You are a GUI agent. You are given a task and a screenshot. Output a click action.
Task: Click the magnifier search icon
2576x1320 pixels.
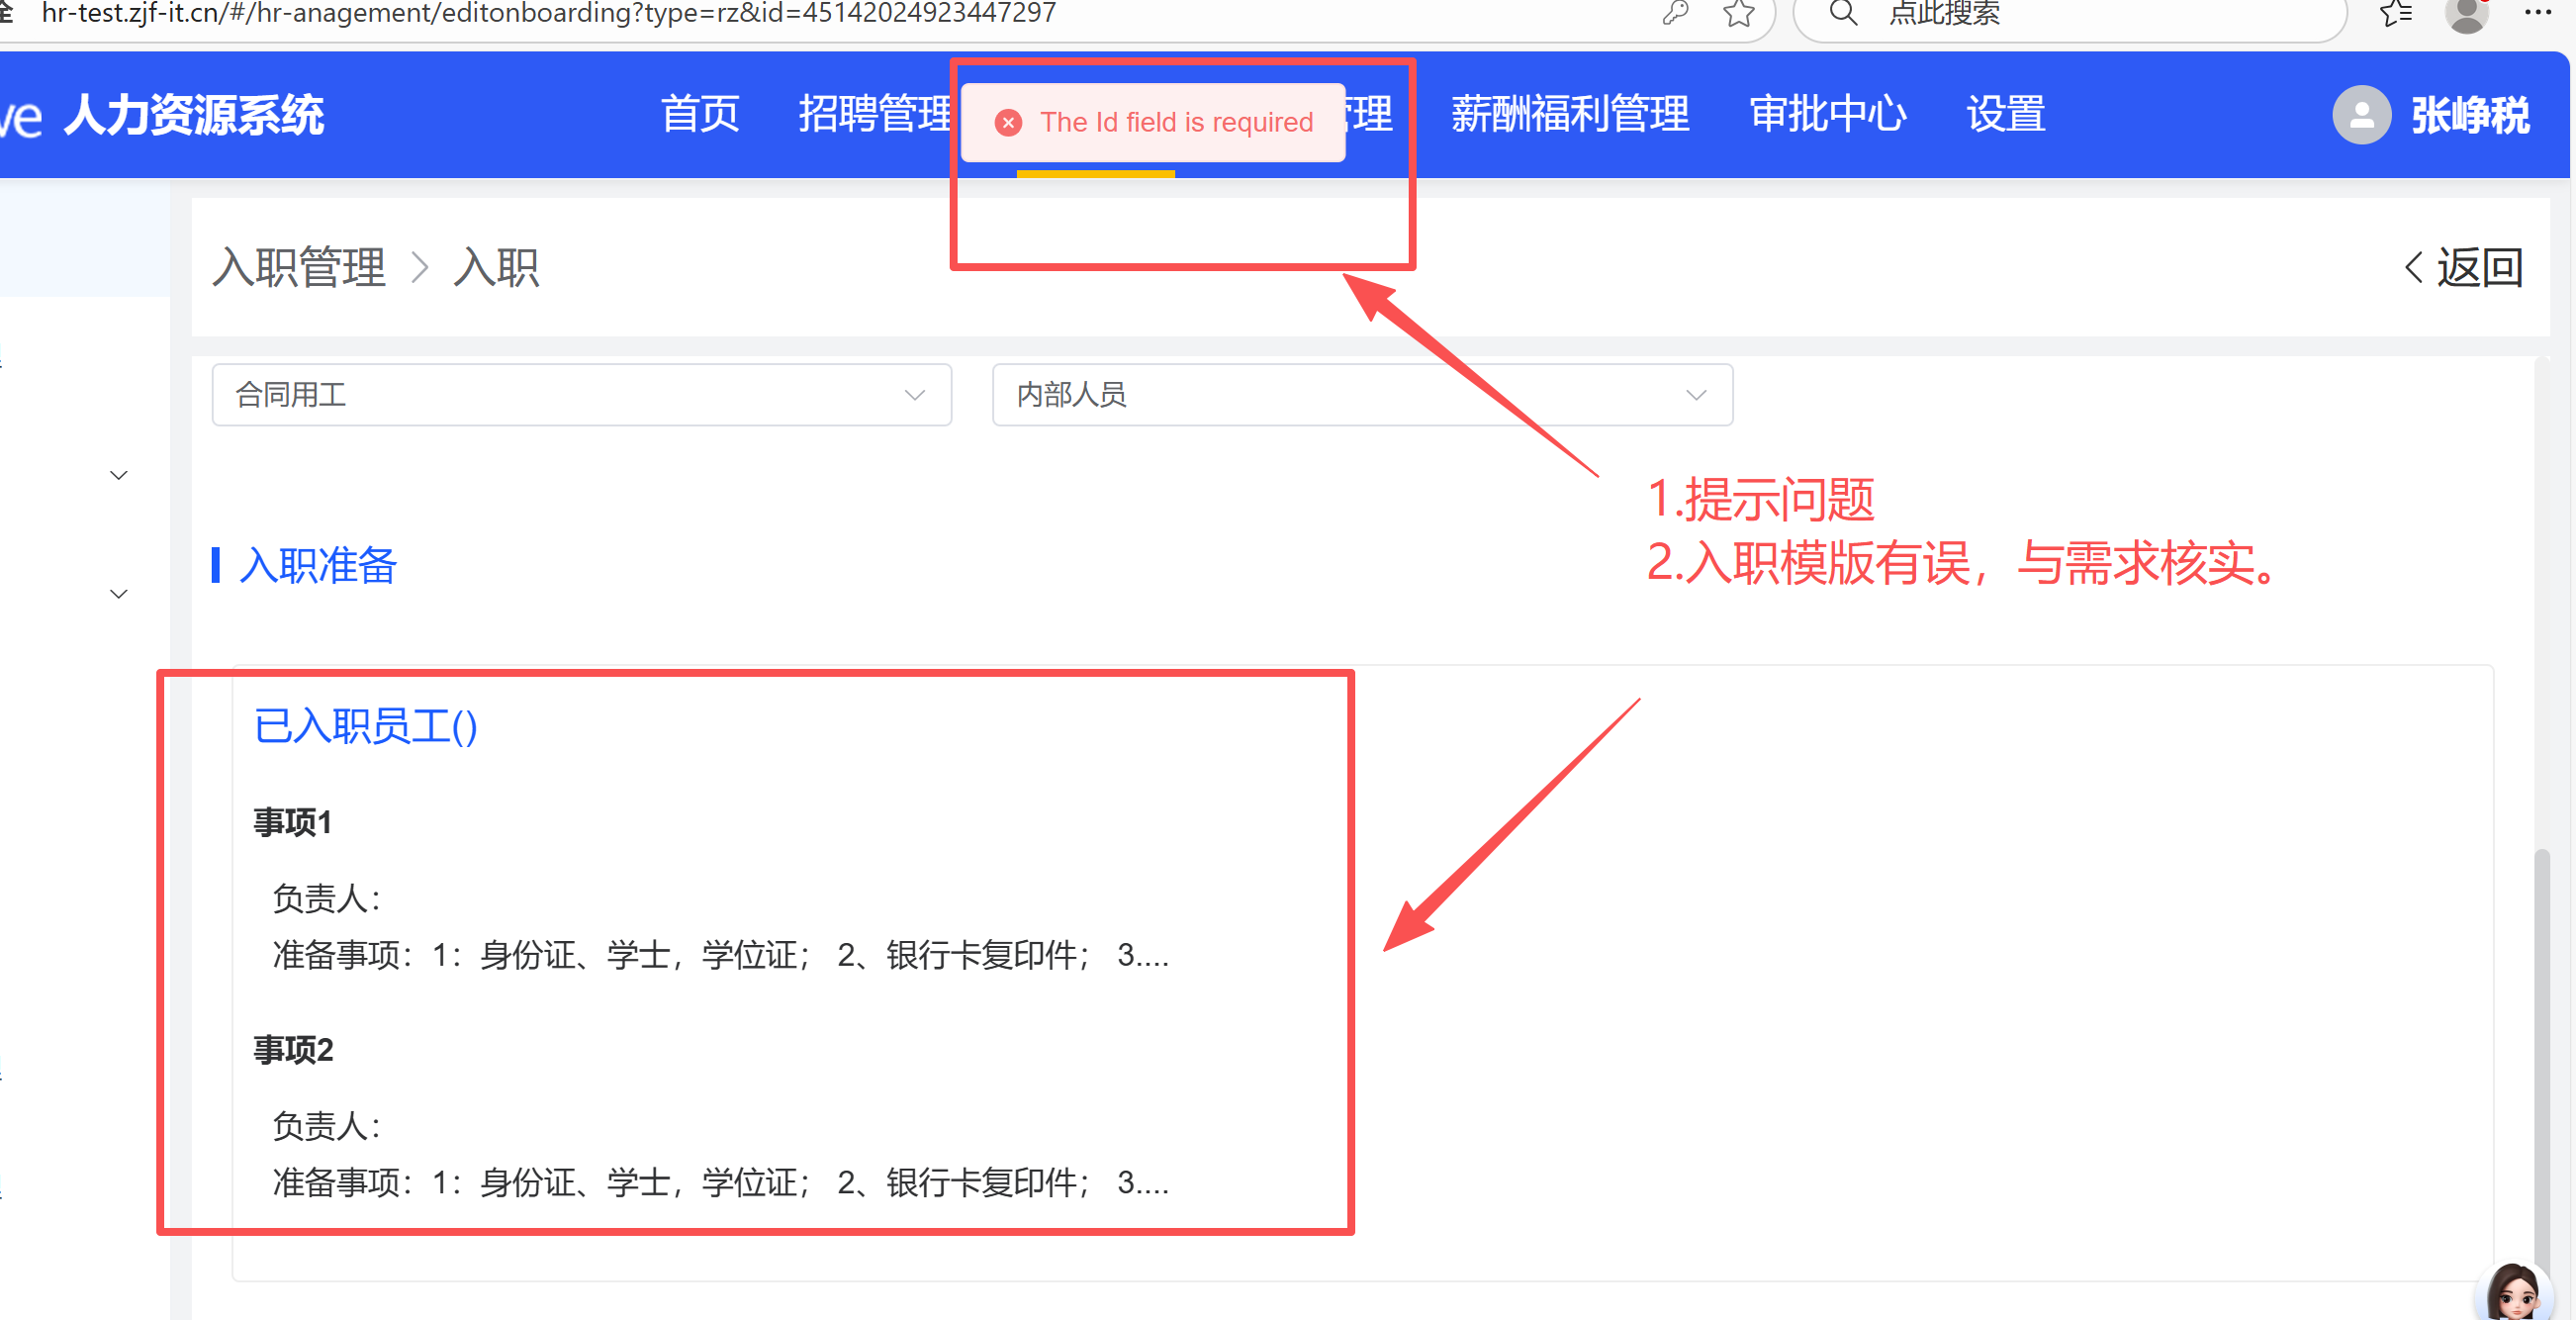point(1842,13)
